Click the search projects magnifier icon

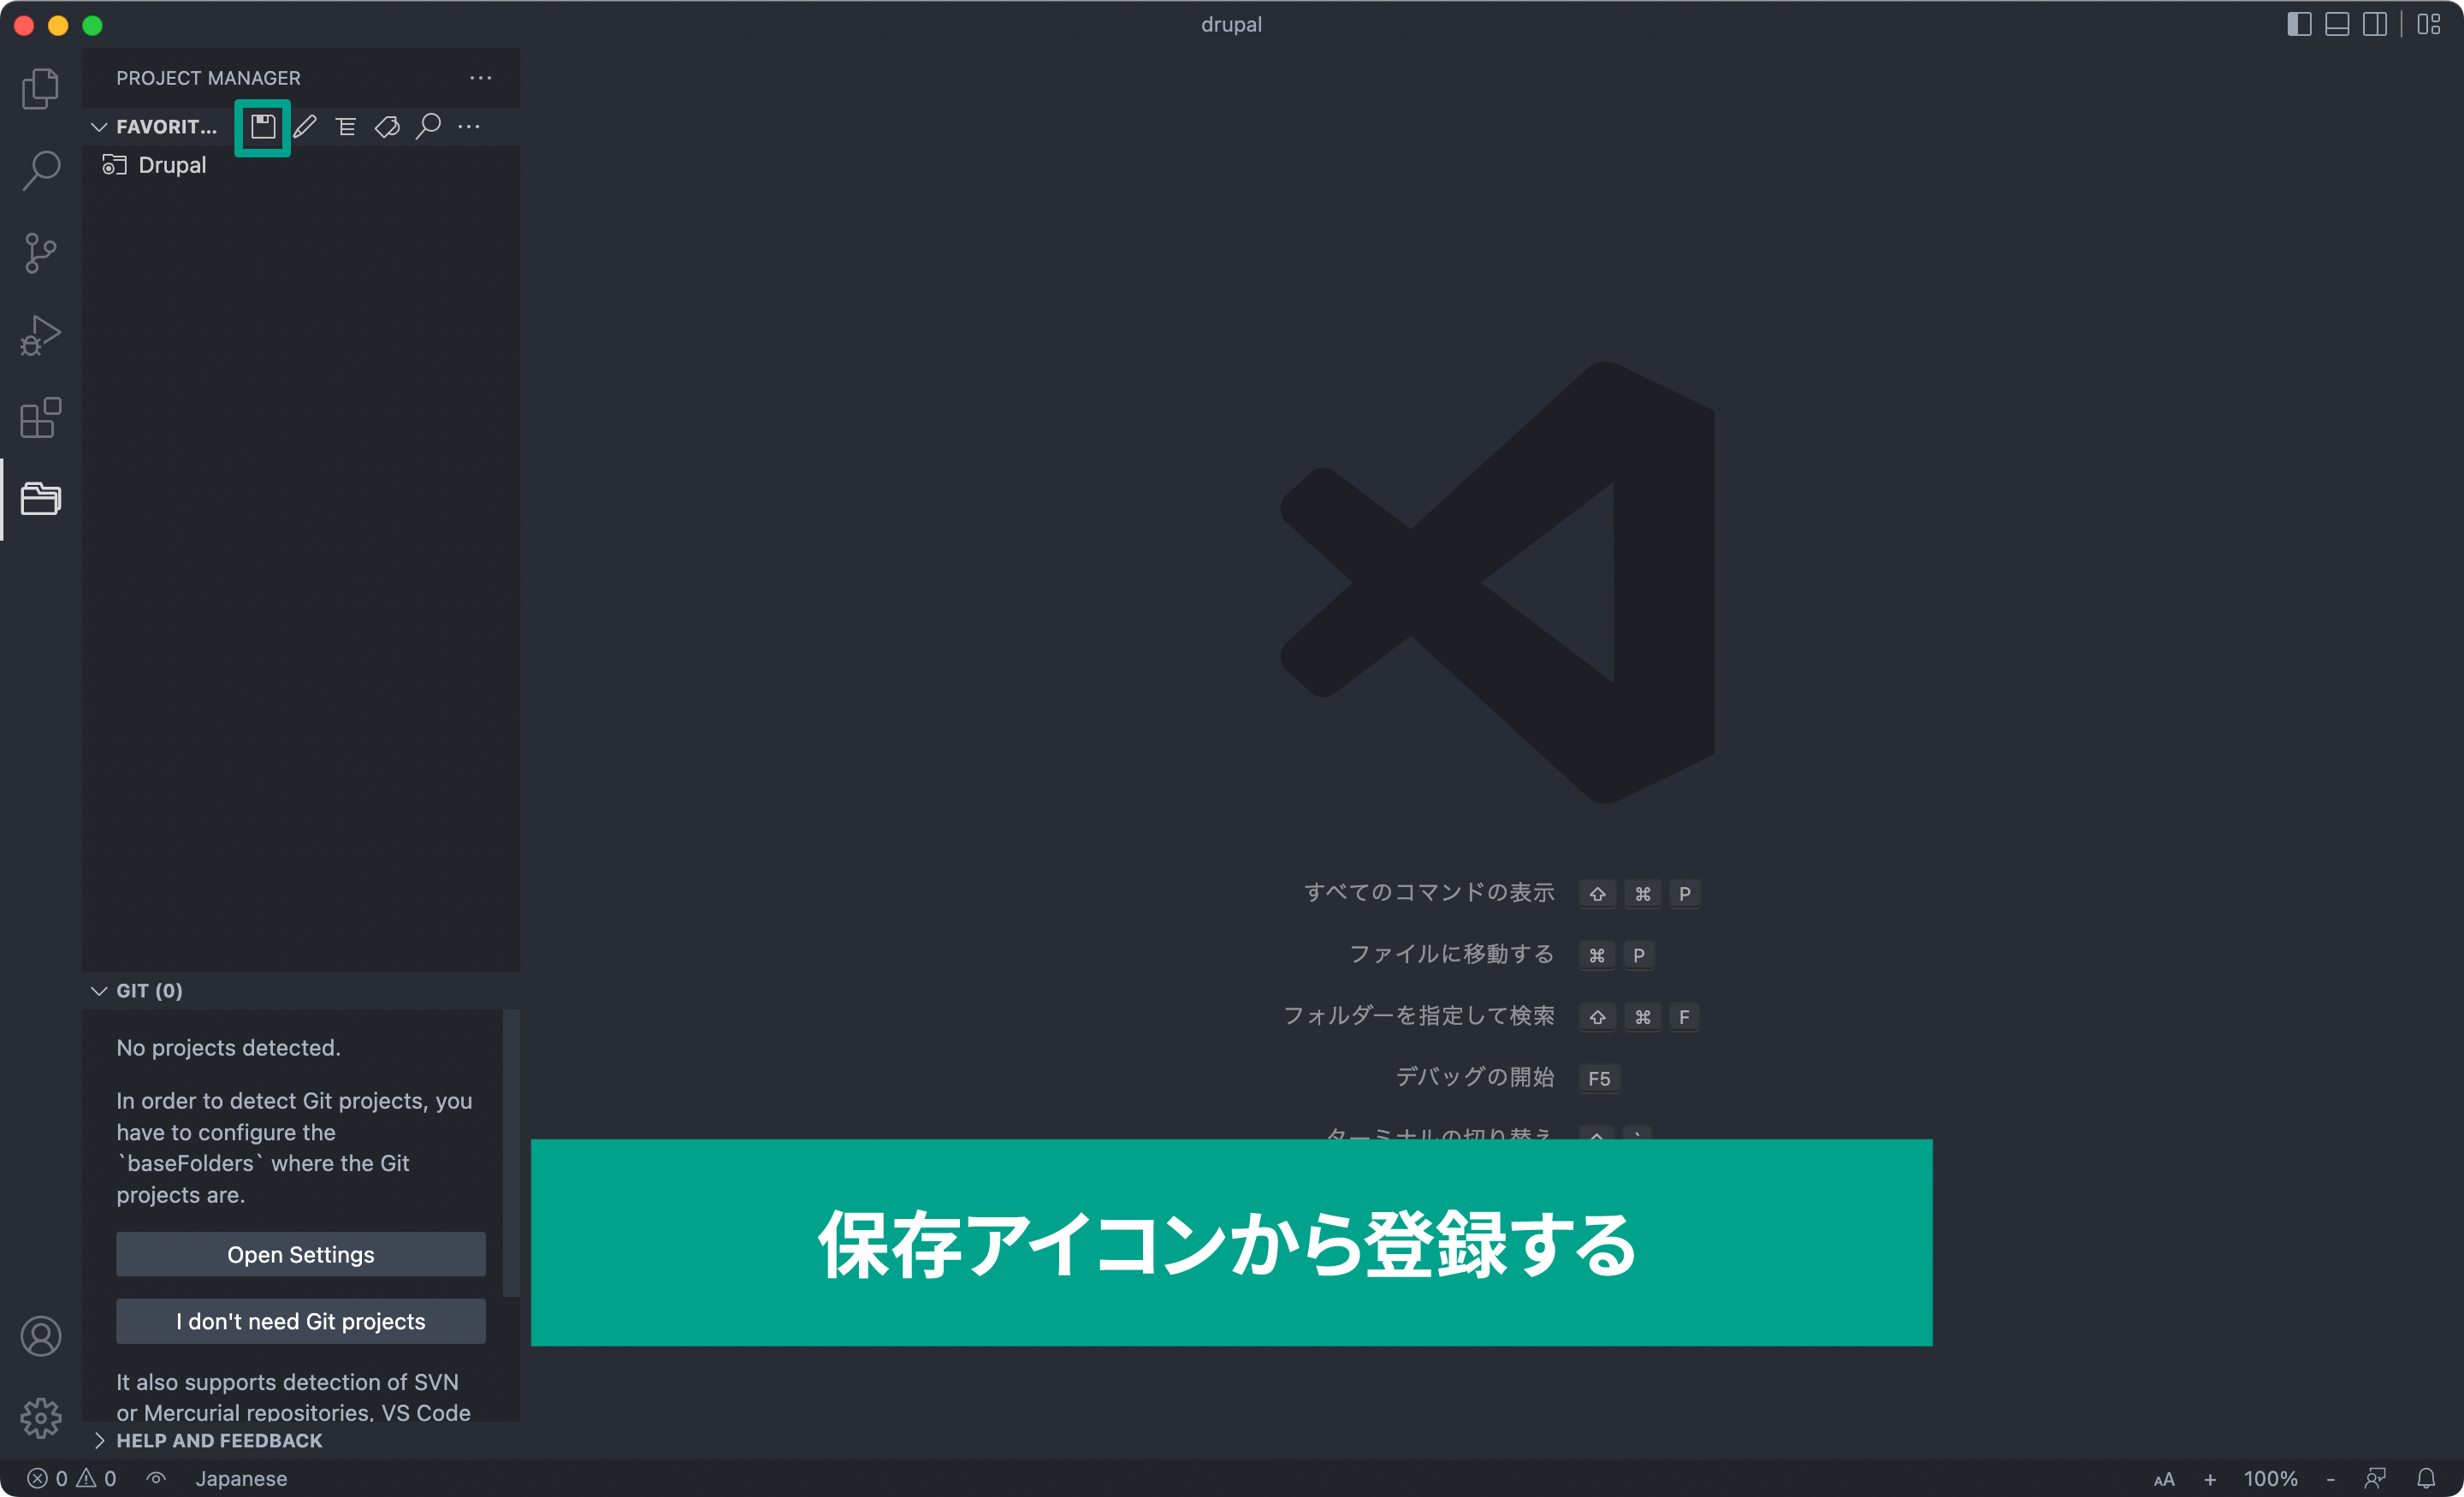coord(428,126)
